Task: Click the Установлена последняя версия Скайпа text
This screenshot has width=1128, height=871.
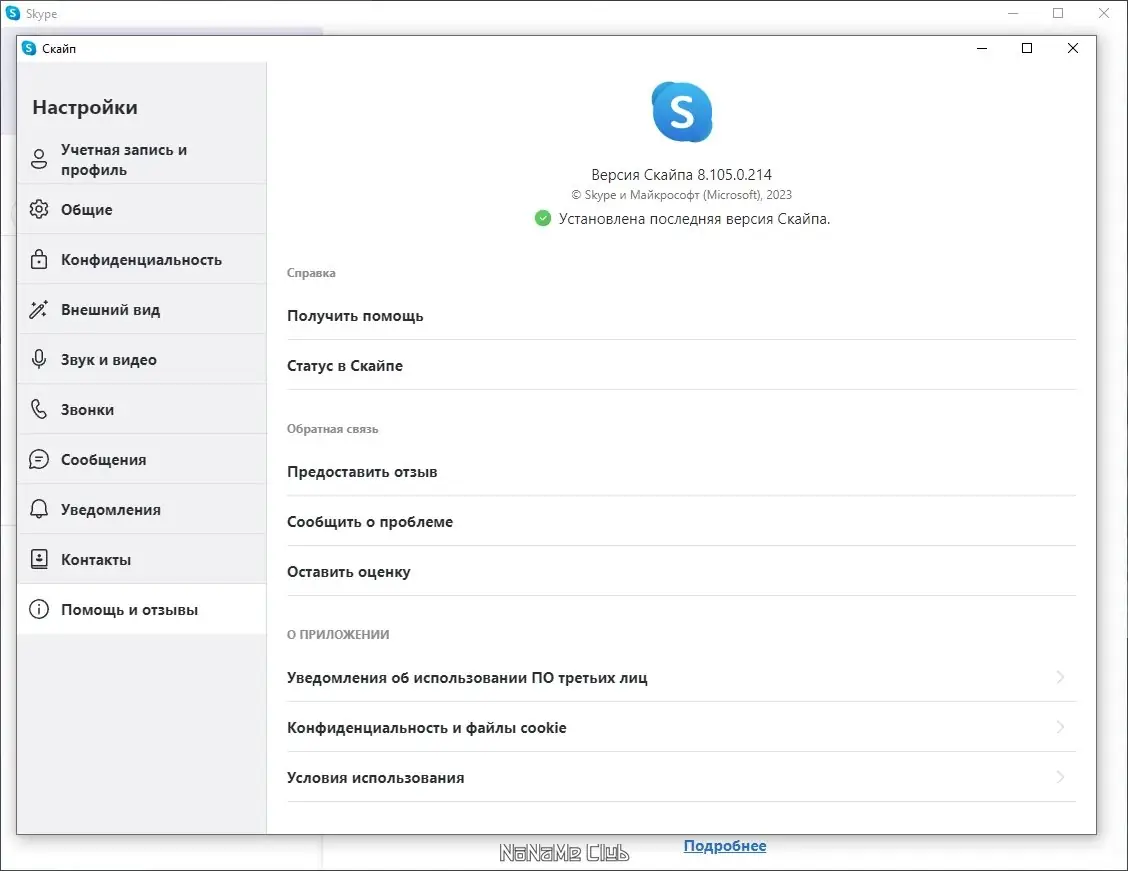Action: (694, 219)
